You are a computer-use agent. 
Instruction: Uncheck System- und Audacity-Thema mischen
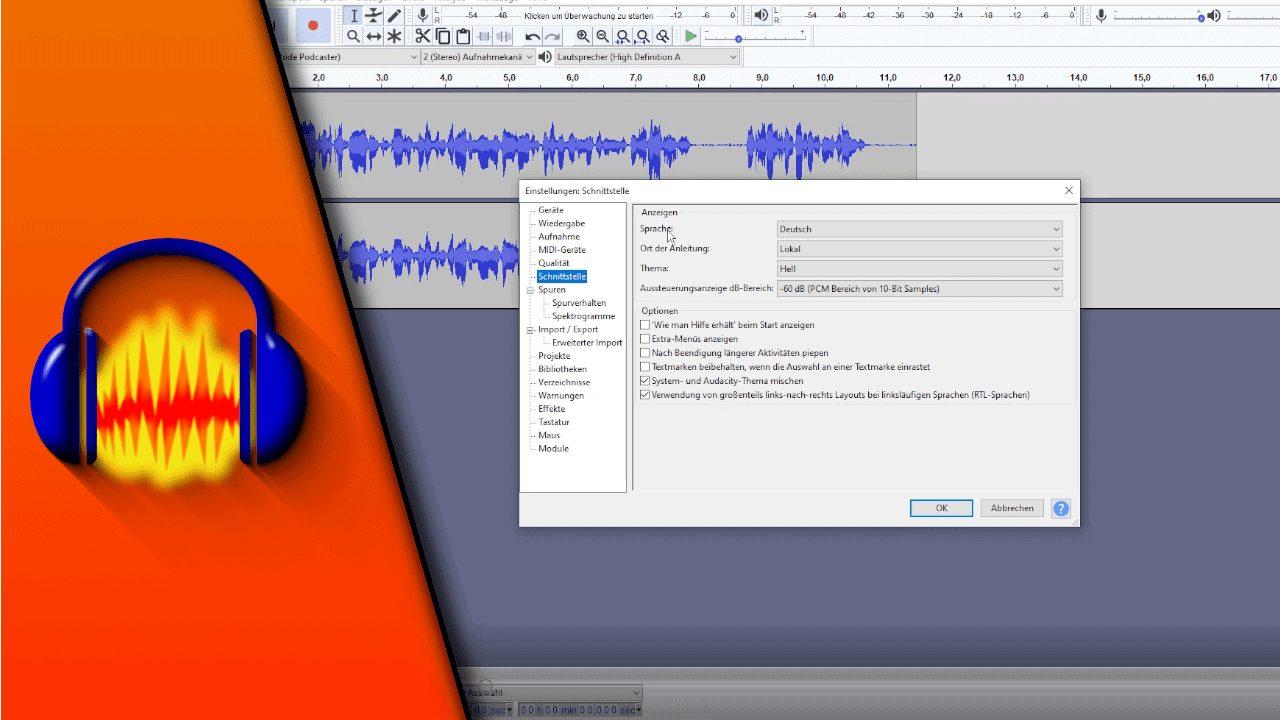point(645,381)
